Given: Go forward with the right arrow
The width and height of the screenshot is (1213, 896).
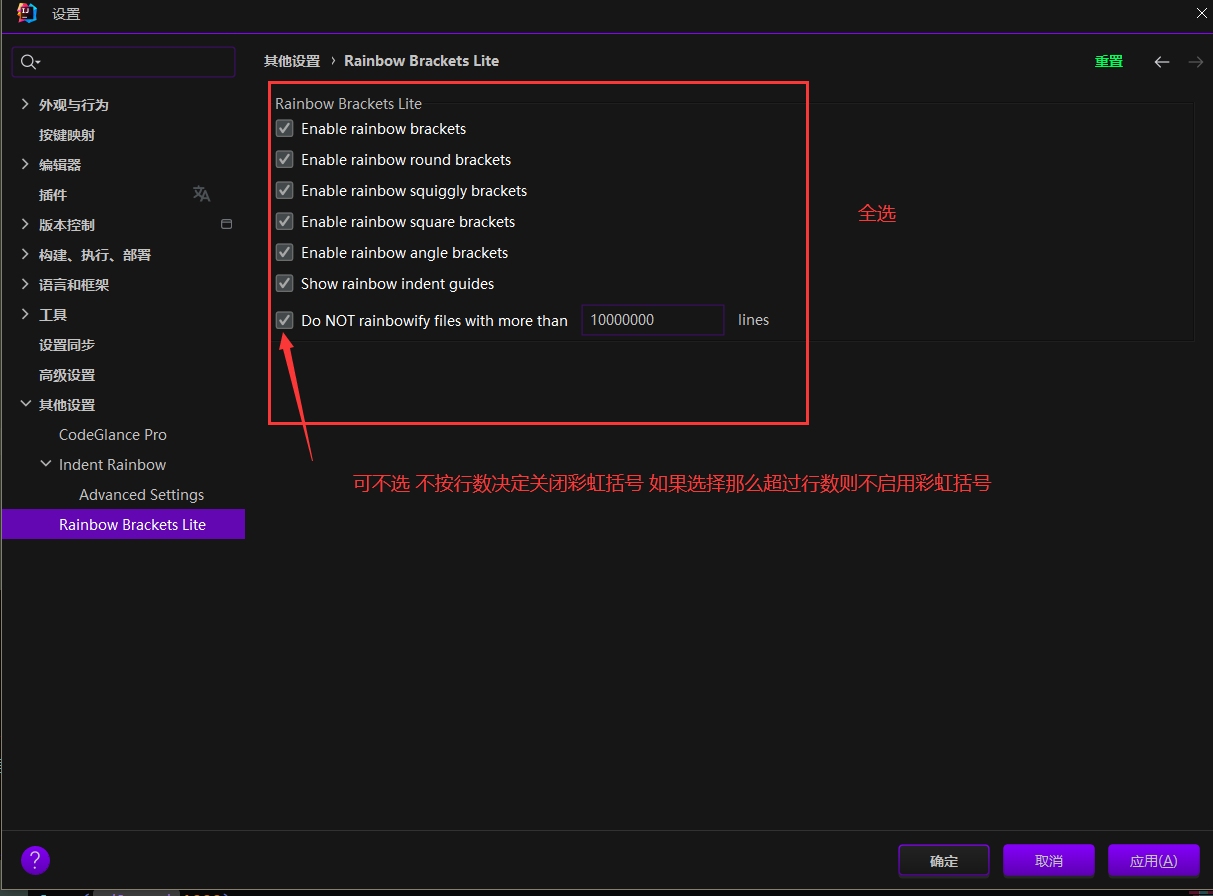Looking at the screenshot, I should point(1195,62).
